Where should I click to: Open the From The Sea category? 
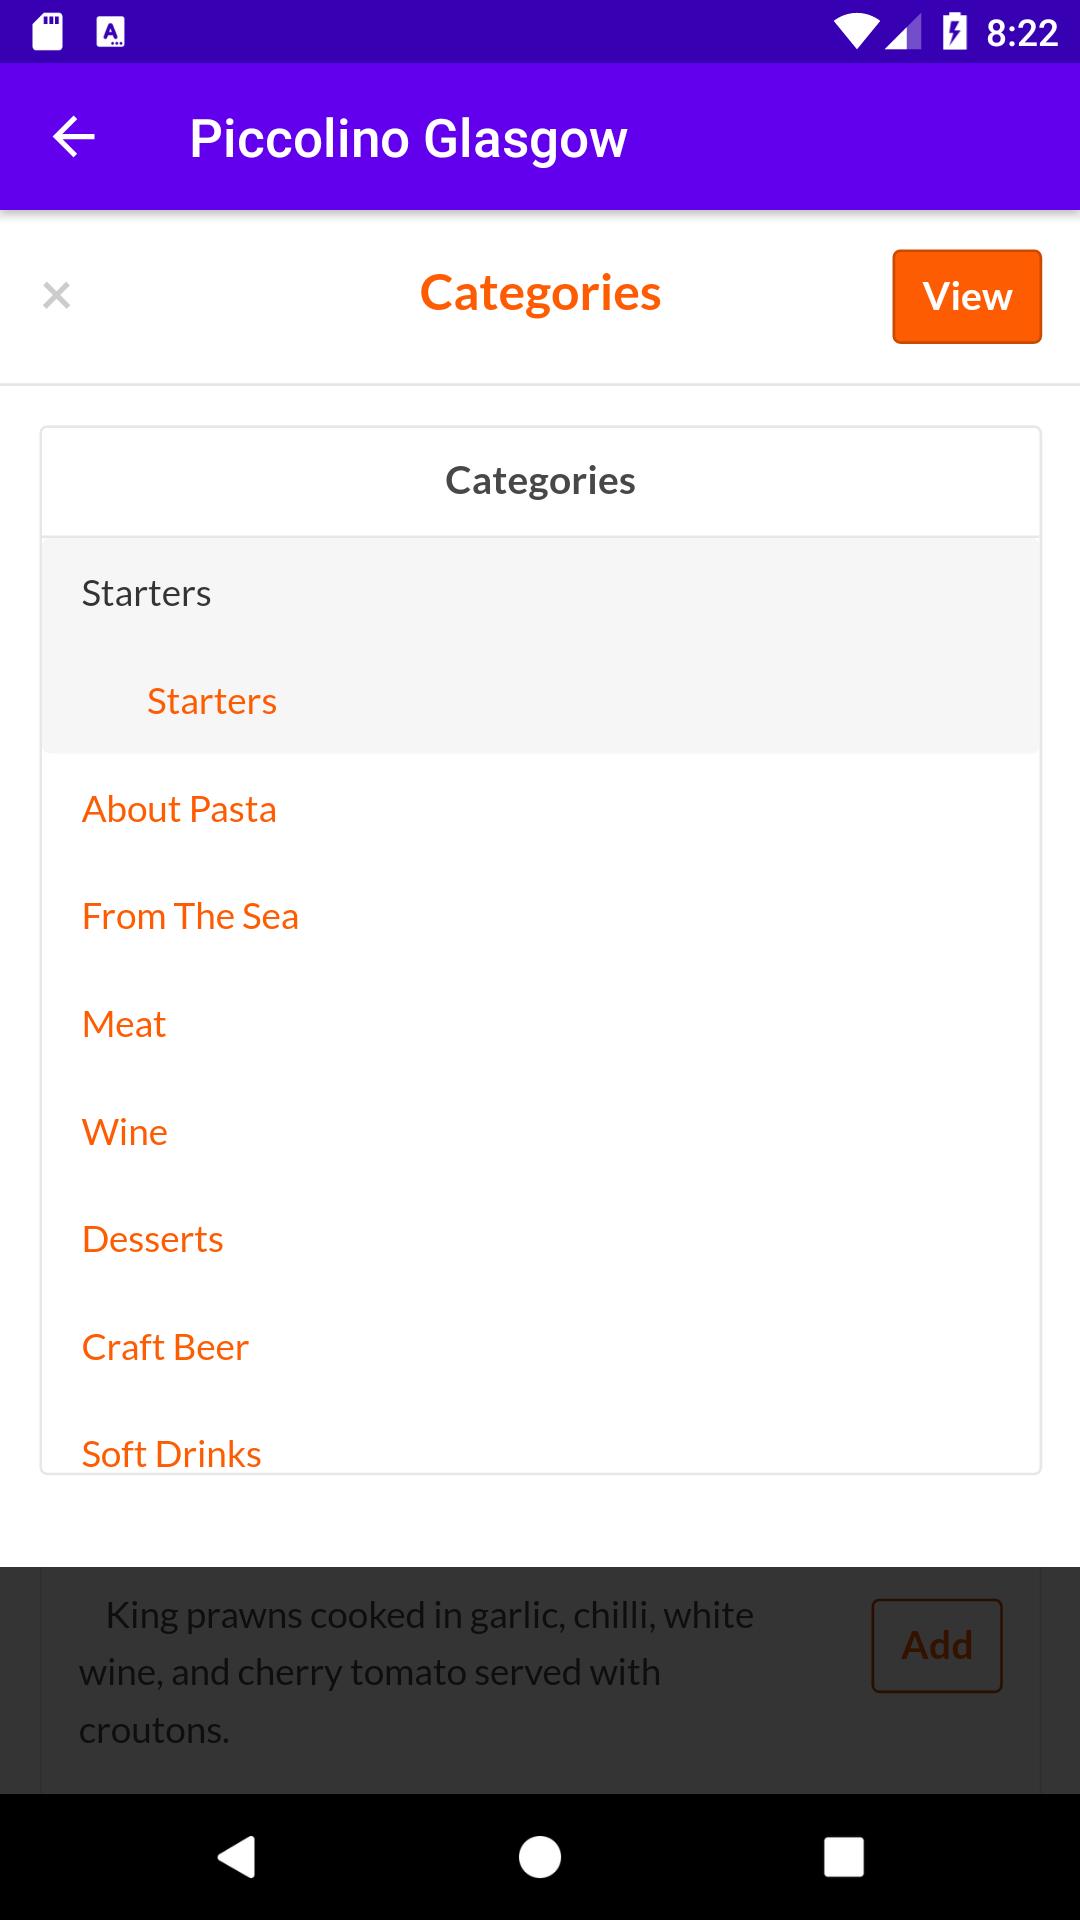(190, 916)
